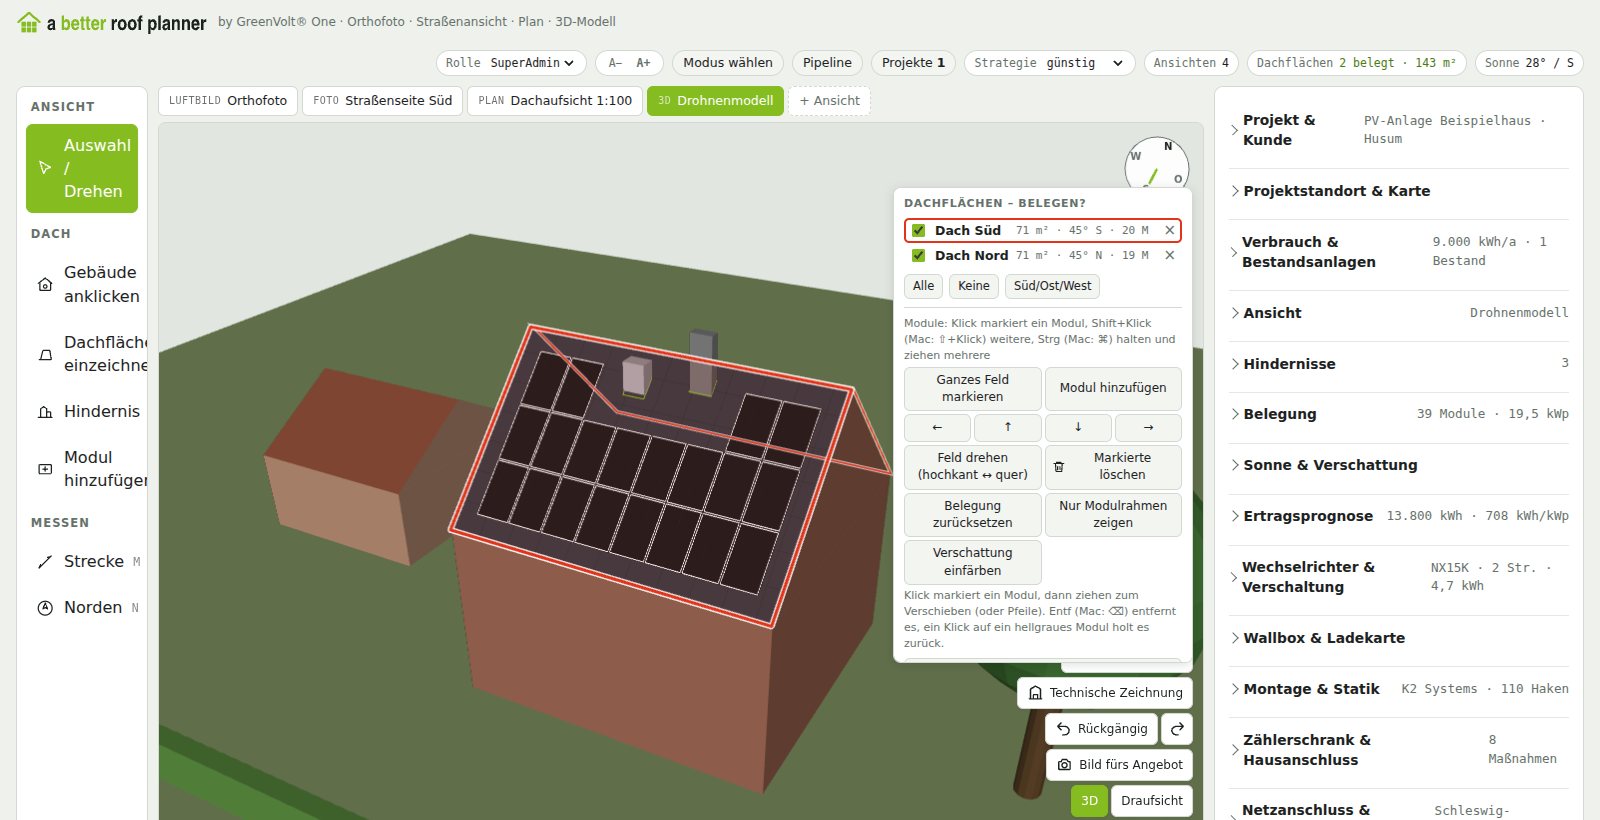Toggle Nur Modulrahmen zeigen
1600x820 pixels.
1113,514
